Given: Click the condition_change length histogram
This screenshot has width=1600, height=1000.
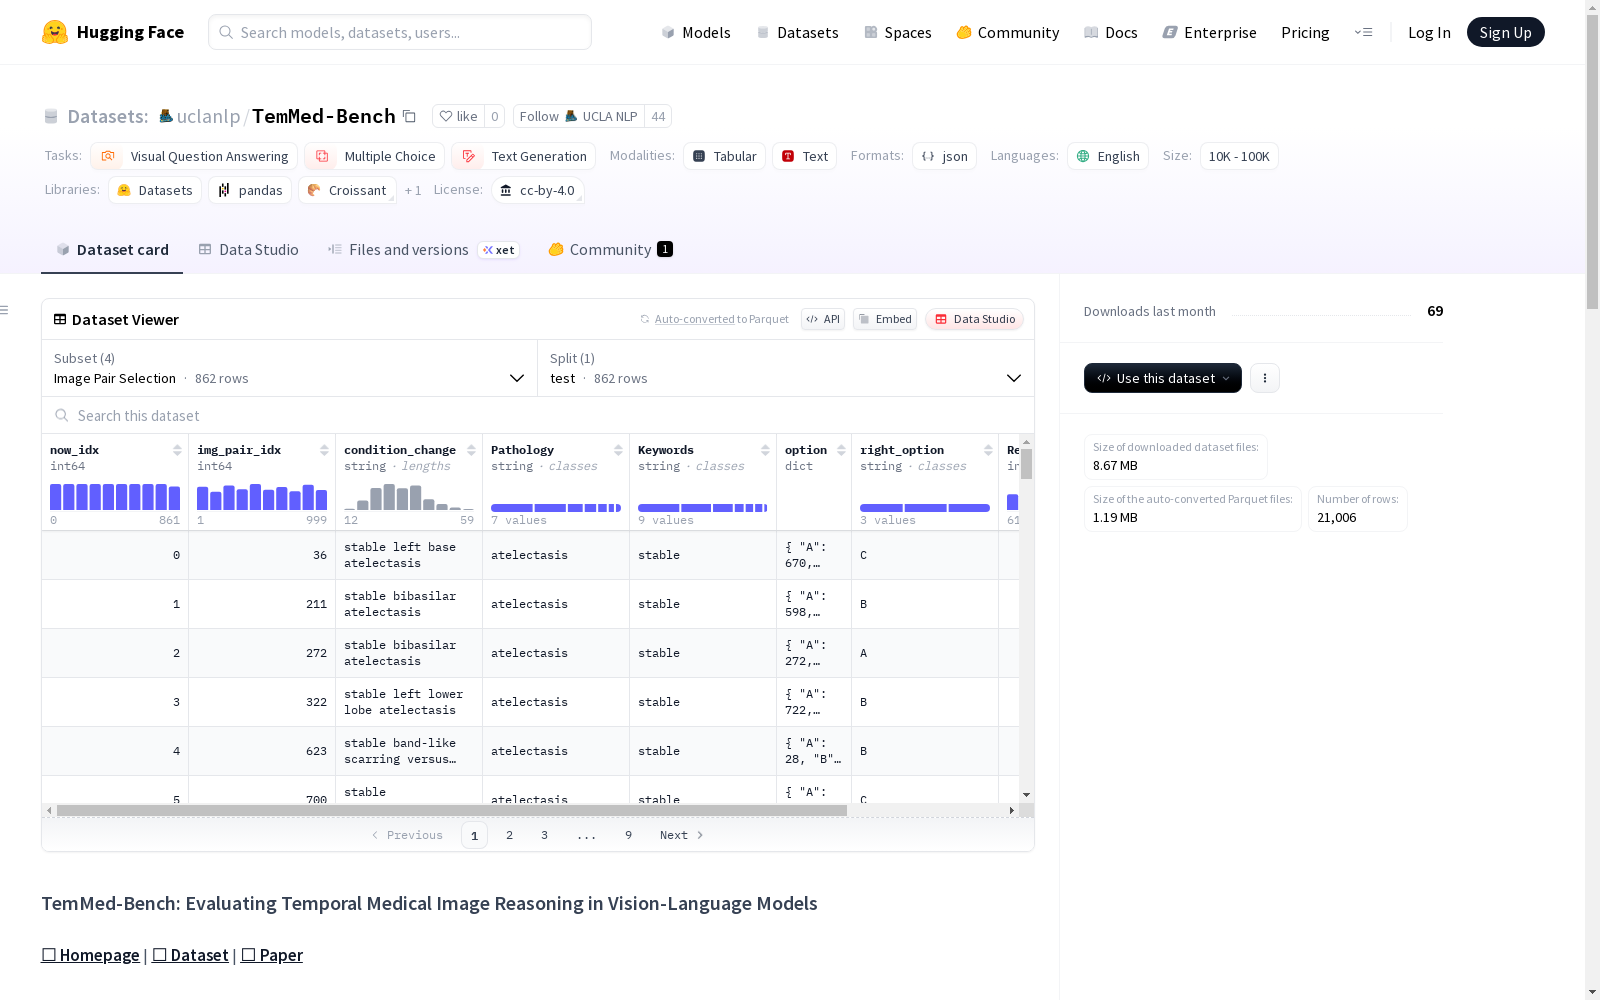Looking at the screenshot, I should click(409, 497).
